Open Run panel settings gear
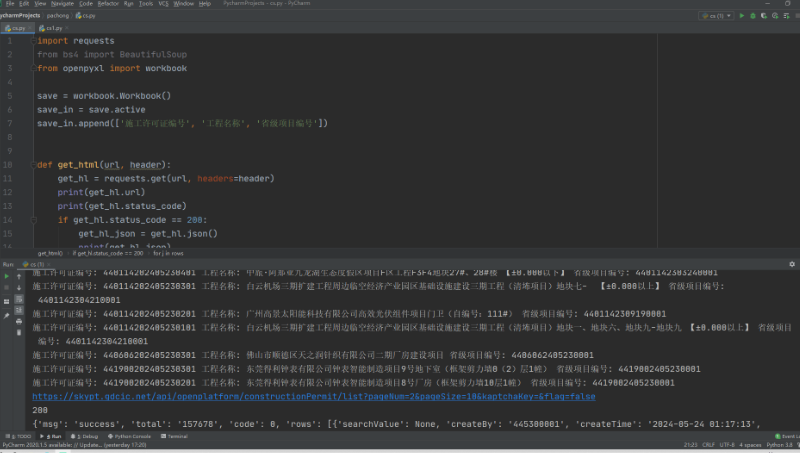Viewport: 800px width, 453px height. 792,264
